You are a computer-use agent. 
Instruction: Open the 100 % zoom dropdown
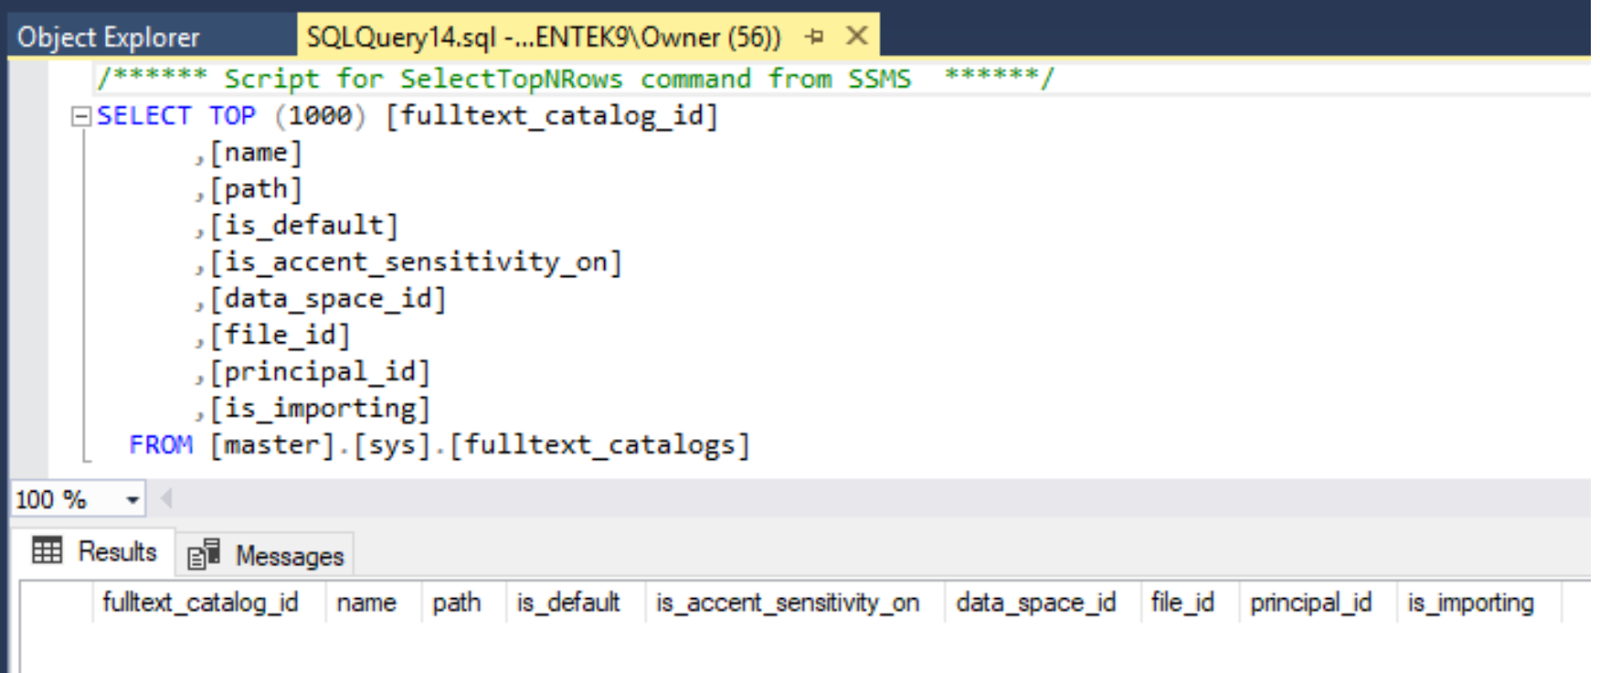tap(132, 499)
